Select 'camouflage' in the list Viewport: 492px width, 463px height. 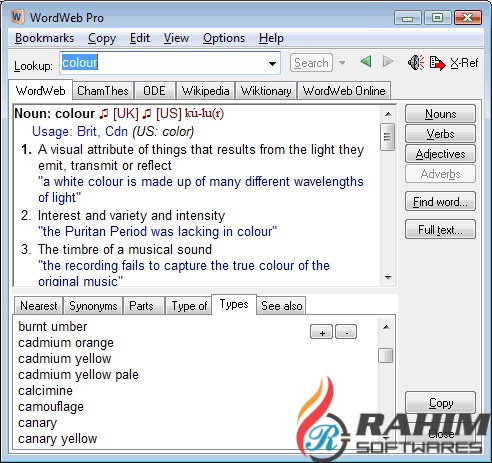pos(51,407)
